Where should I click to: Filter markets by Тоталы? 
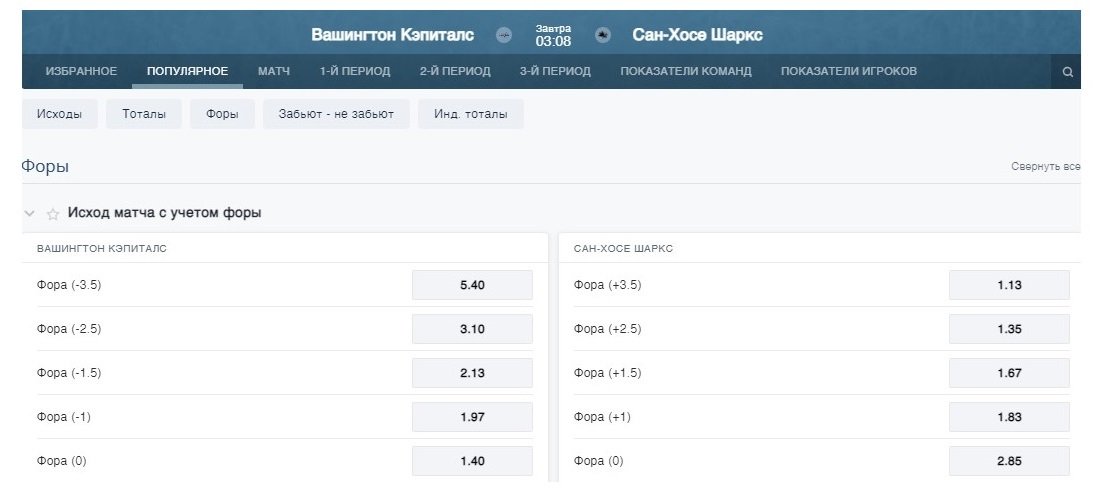(144, 114)
